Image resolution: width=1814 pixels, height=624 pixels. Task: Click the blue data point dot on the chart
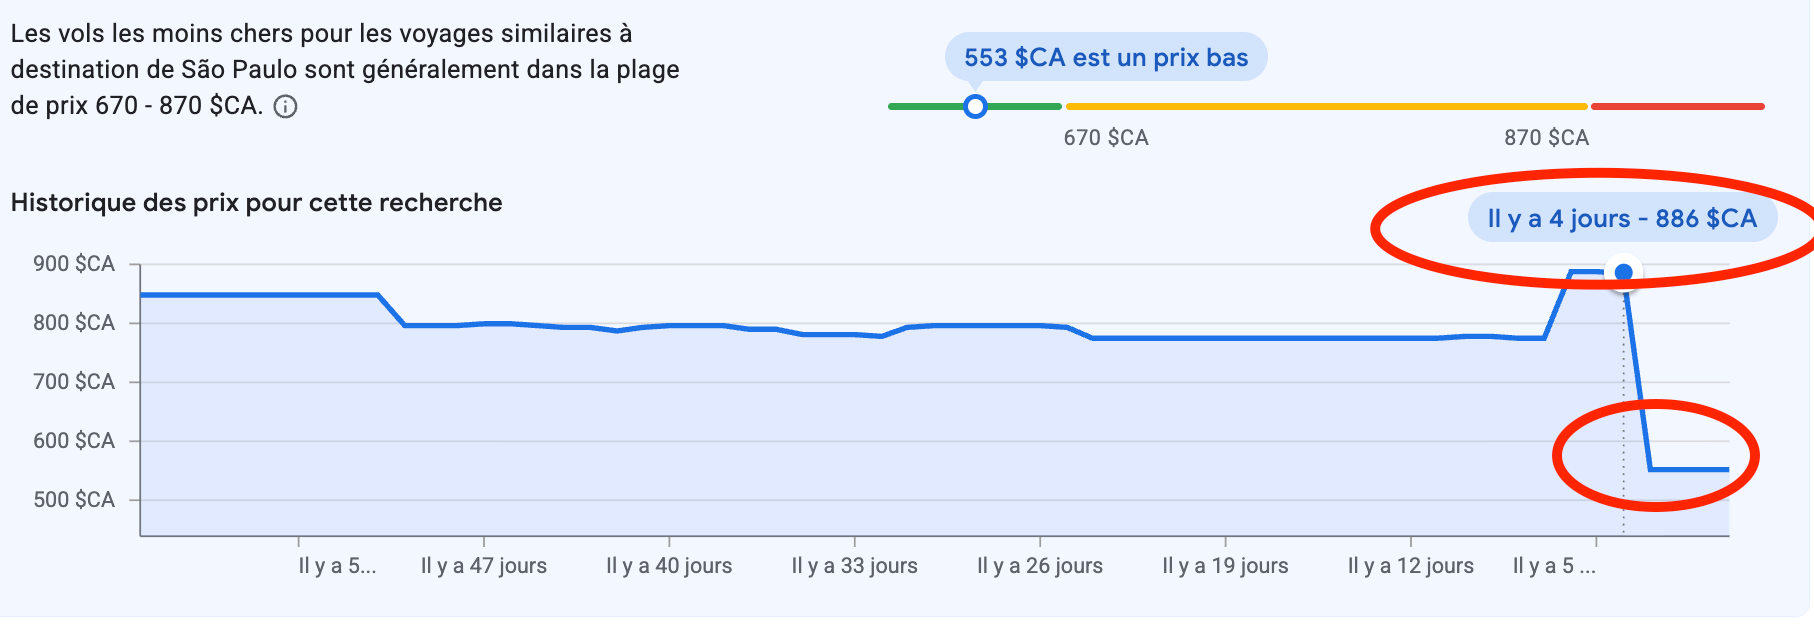tap(1623, 272)
